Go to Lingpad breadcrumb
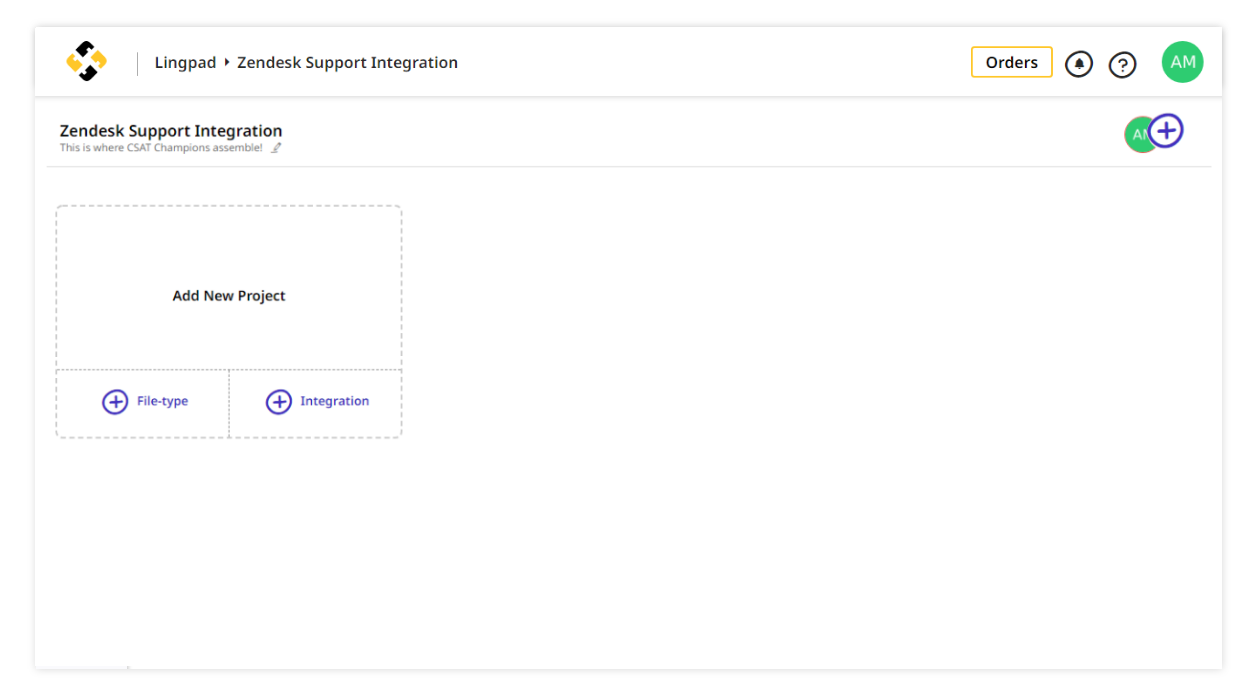1257x696 pixels. point(185,62)
